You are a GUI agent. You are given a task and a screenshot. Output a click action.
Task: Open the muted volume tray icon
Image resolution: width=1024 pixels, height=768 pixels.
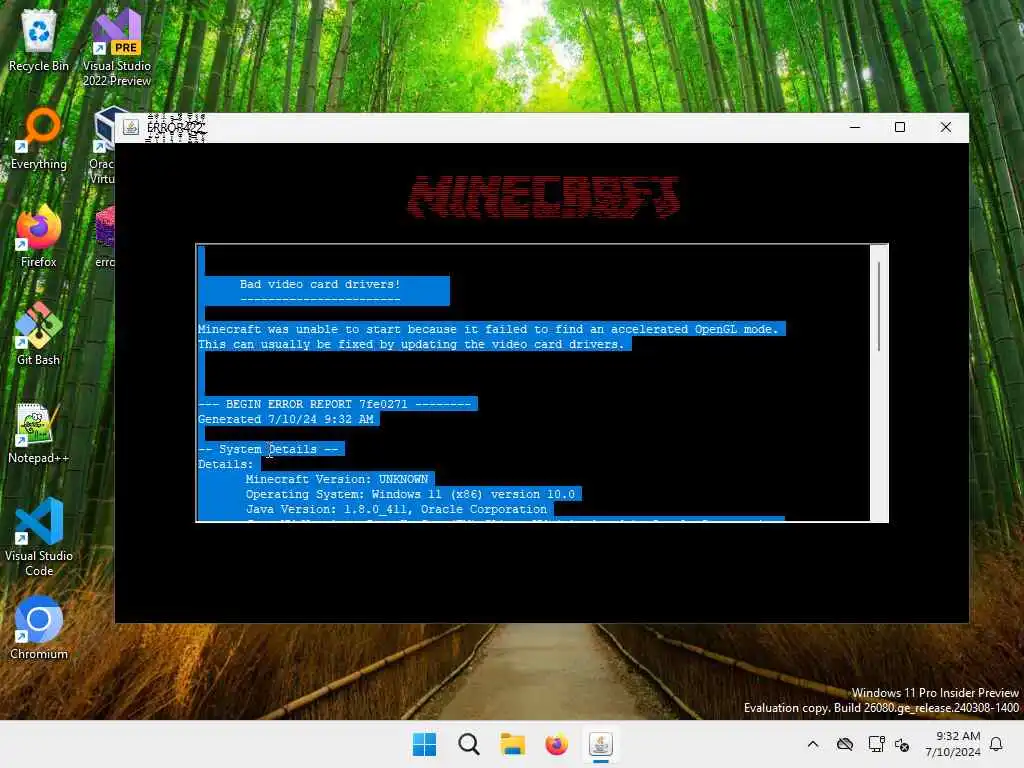(x=902, y=744)
